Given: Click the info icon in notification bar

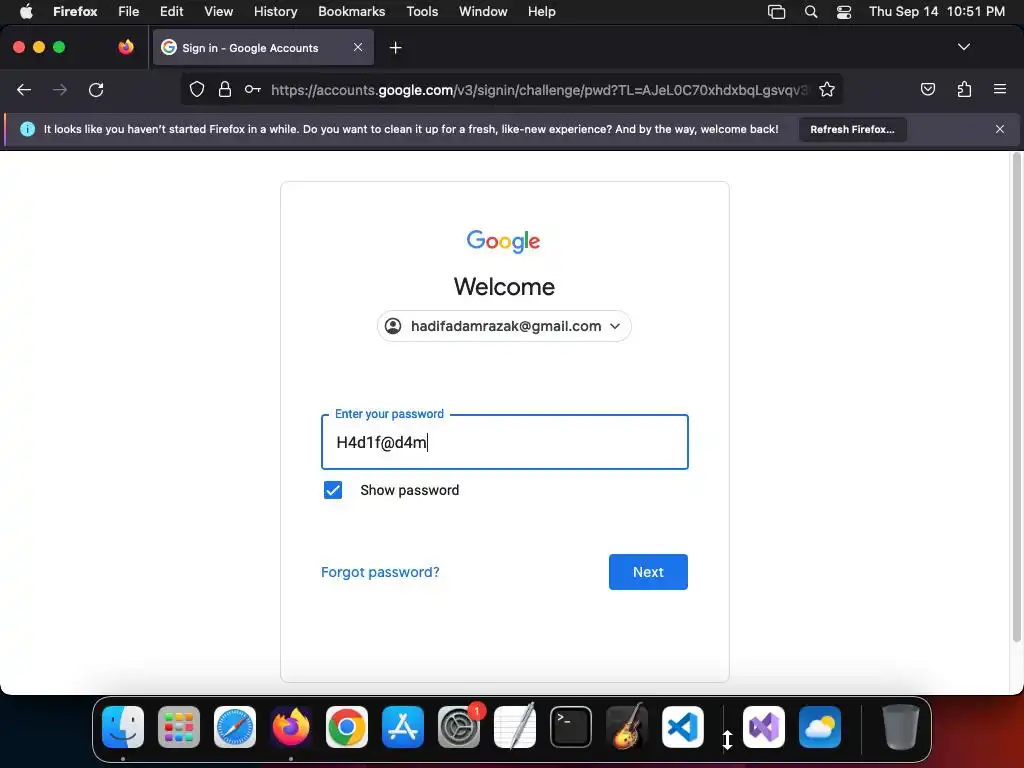Looking at the screenshot, I should pos(27,129).
